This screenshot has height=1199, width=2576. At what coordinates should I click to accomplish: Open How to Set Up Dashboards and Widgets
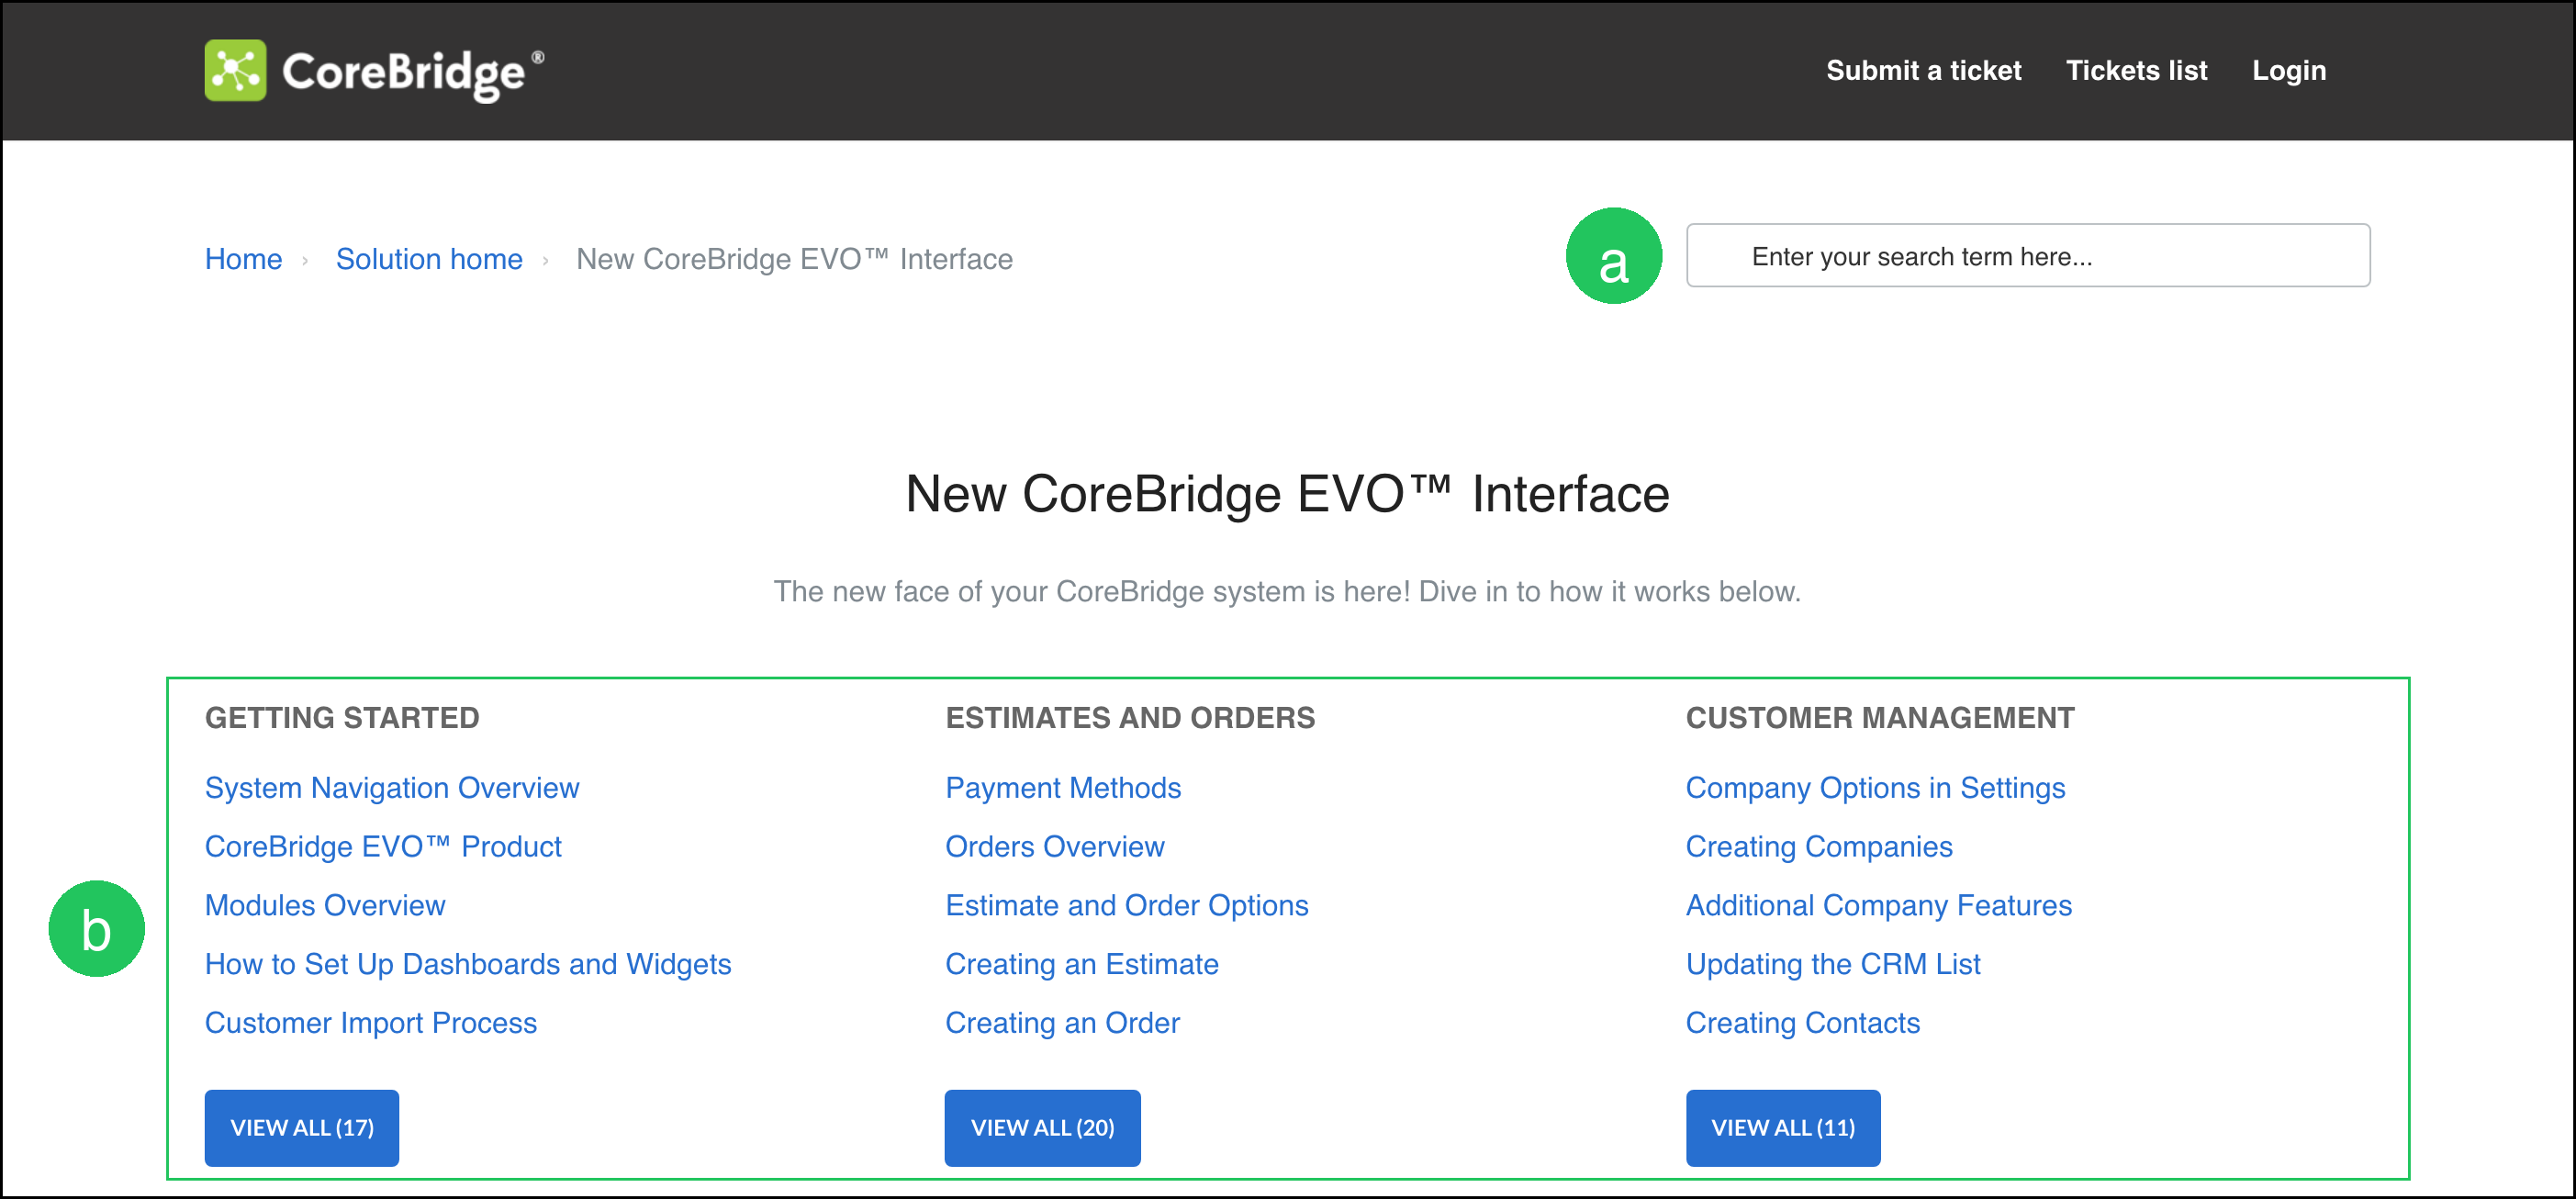(x=468, y=965)
